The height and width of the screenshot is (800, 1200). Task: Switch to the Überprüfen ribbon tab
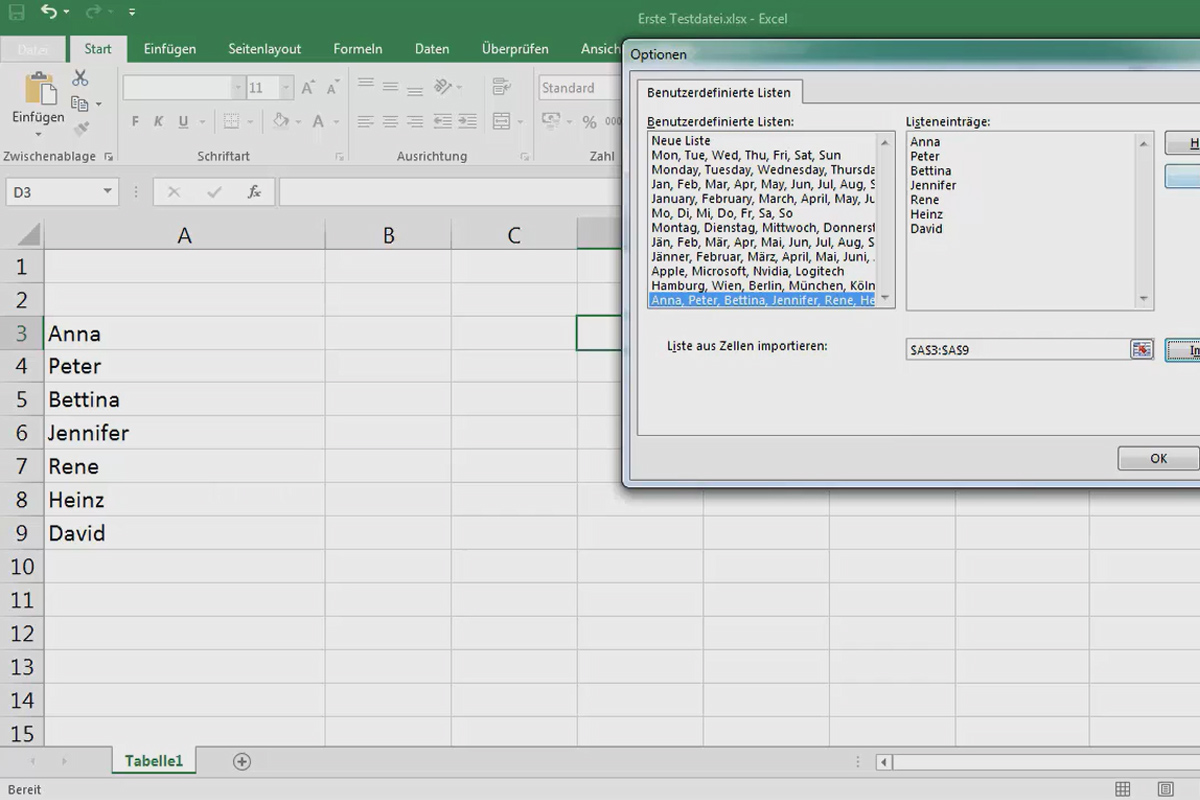tap(515, 49)
